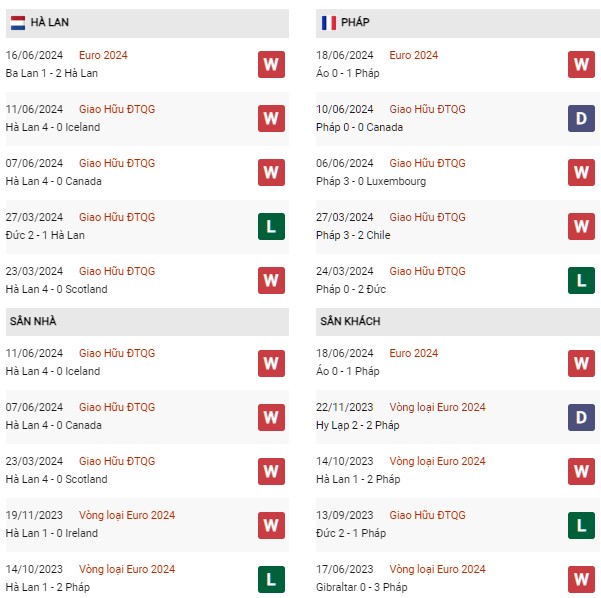The height and width of the screenshot is (598, 601).
Task: Click the D badge for Pháp 0 - 0 Canada
Action: pyautogui.click(x=581, y=118)
